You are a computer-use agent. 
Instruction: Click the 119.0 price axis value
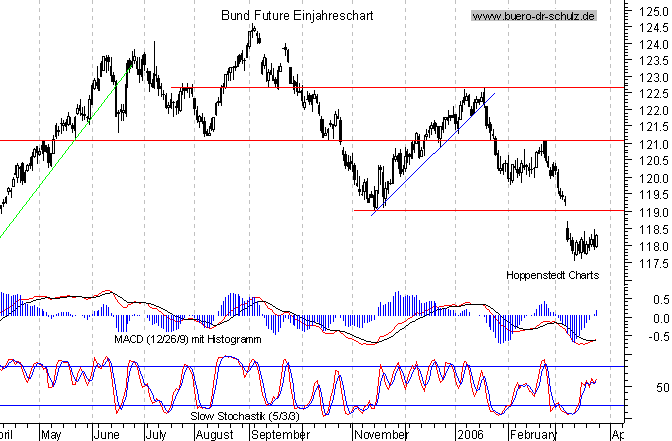[x=651, y=213]
